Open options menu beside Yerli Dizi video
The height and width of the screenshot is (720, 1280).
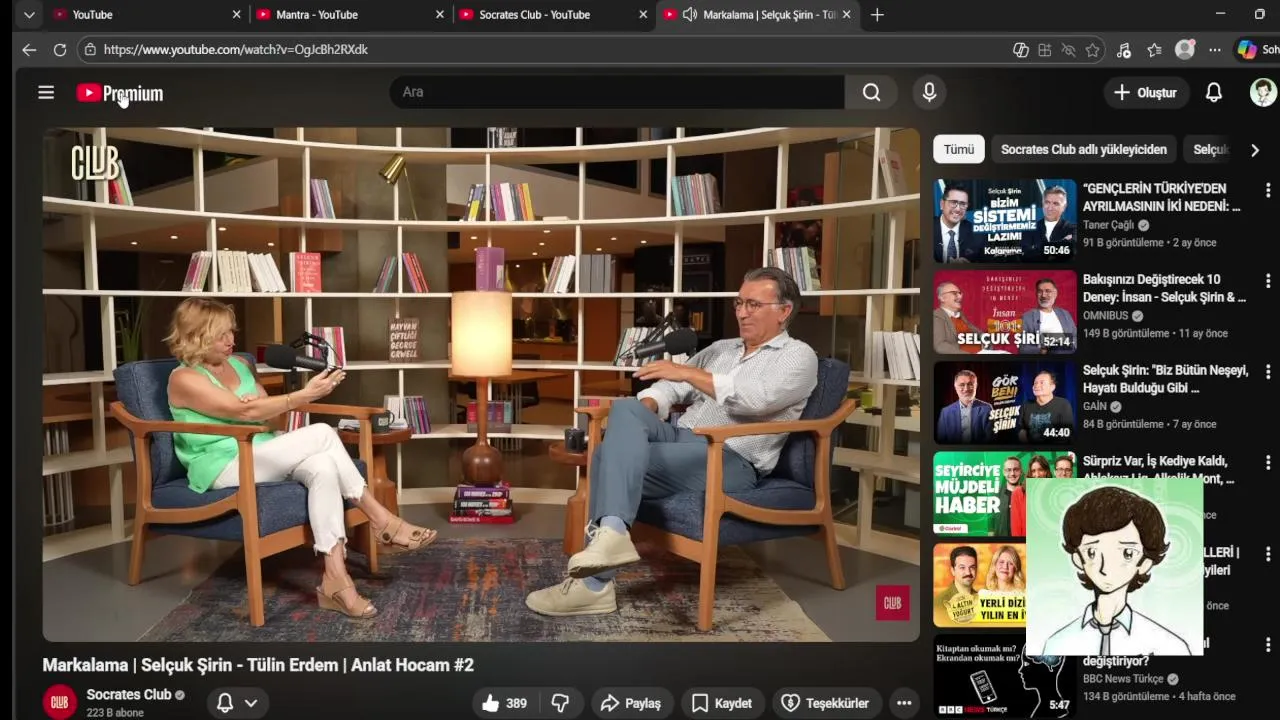[1268, 553]
